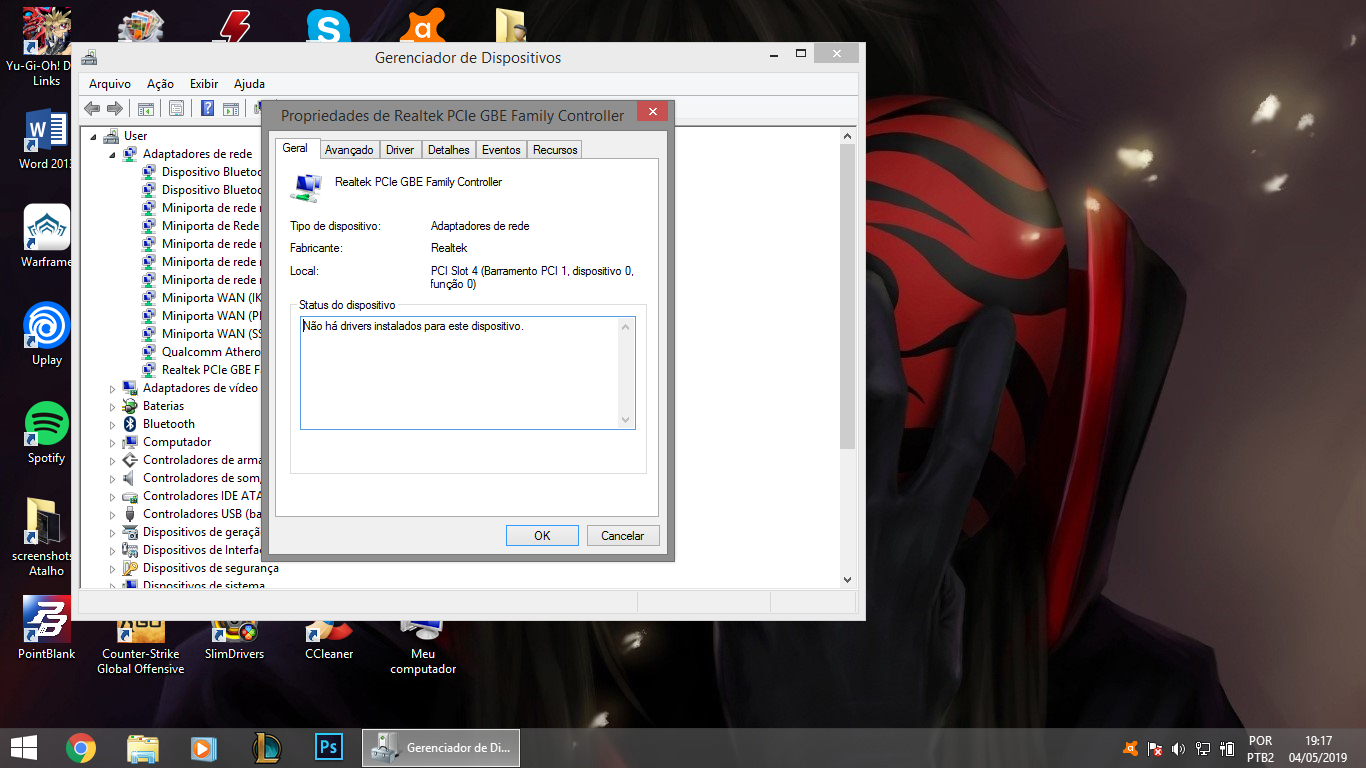Click the volume speaker tray icon
This screenshot has height=768, width=1366.
(1178, 748)
